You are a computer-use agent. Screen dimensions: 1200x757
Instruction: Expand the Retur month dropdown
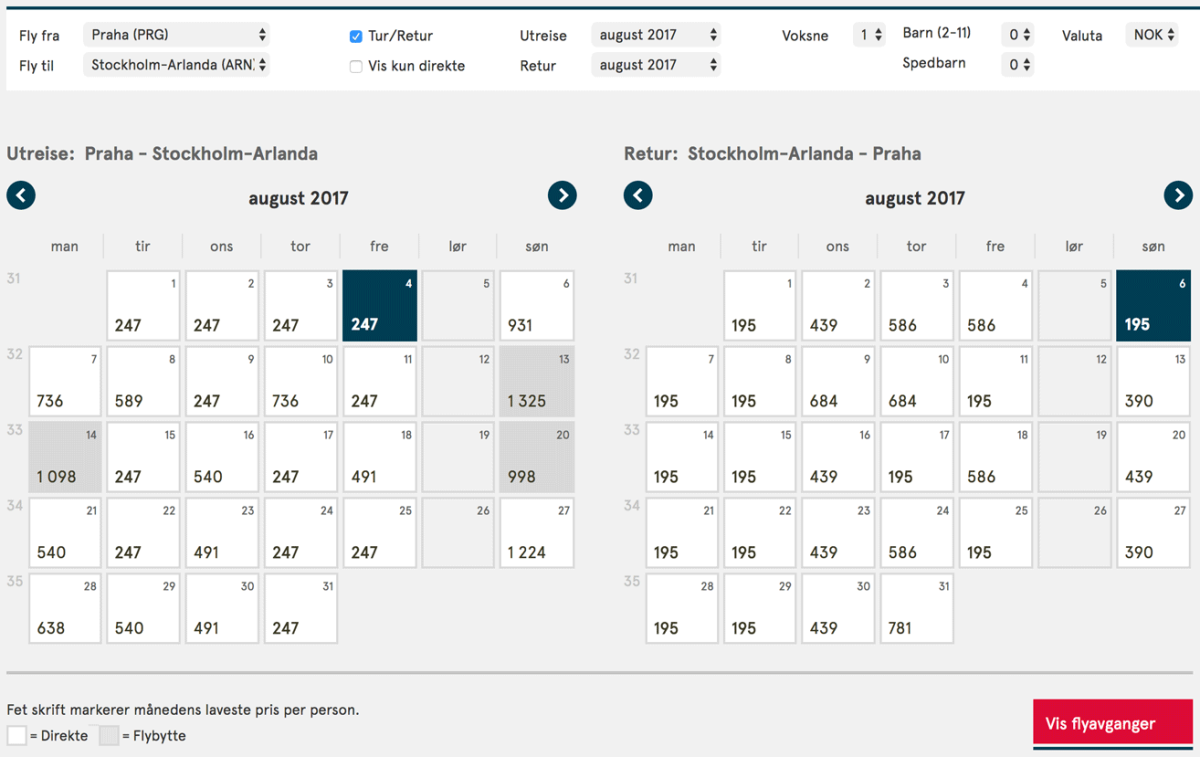[656, 65]
